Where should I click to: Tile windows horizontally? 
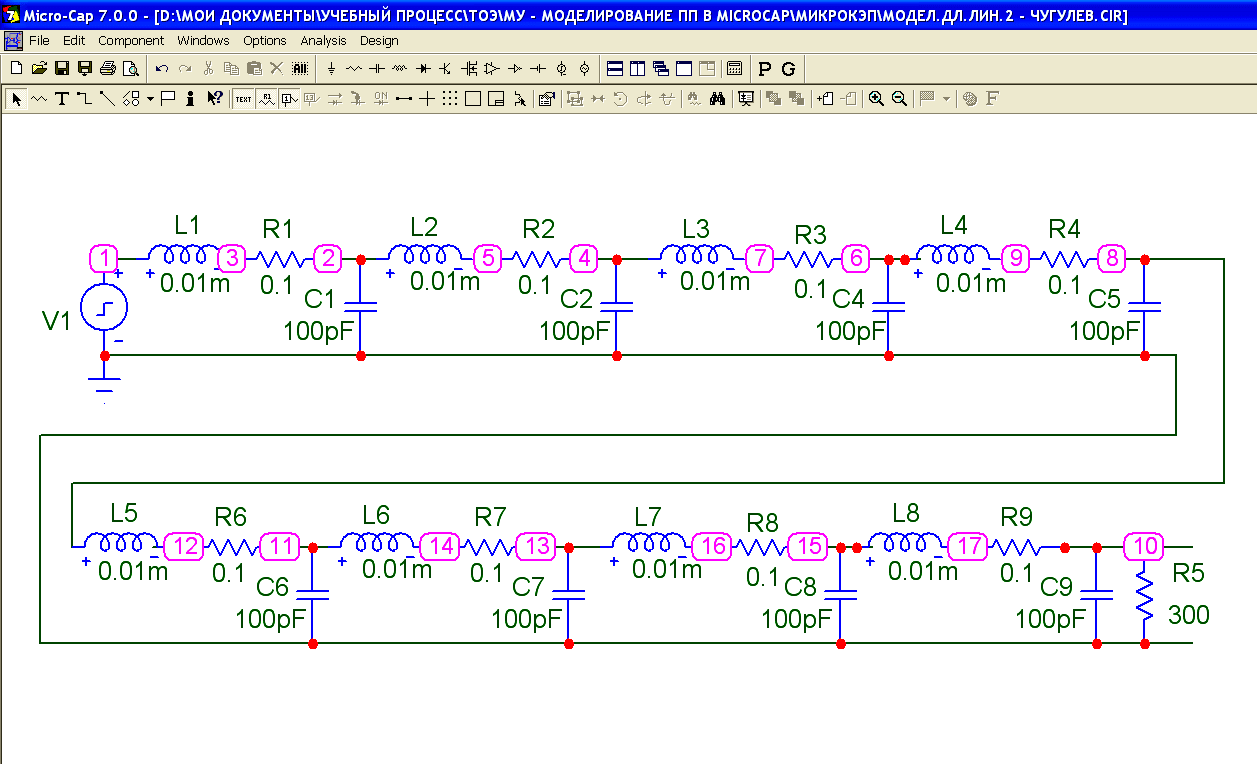click(615, 69)
